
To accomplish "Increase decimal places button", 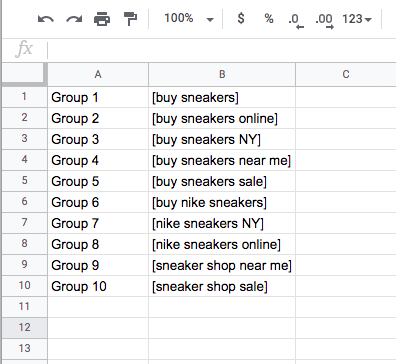I will click(324, 20).
